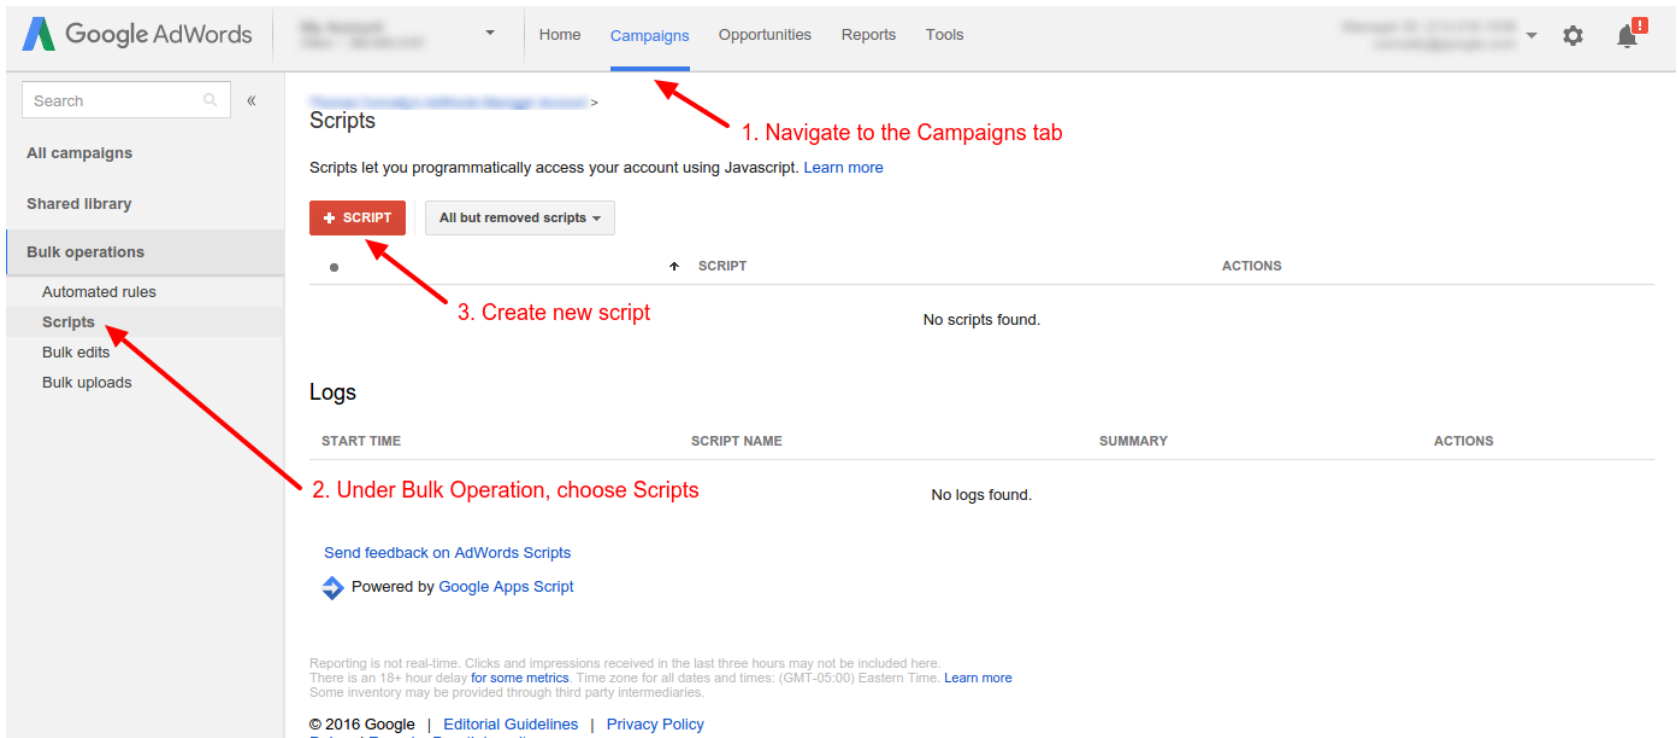Screen dimensions: 1678x738
Task: Click the 'No scripts found.' message
Action: click(x=981, y=320)
